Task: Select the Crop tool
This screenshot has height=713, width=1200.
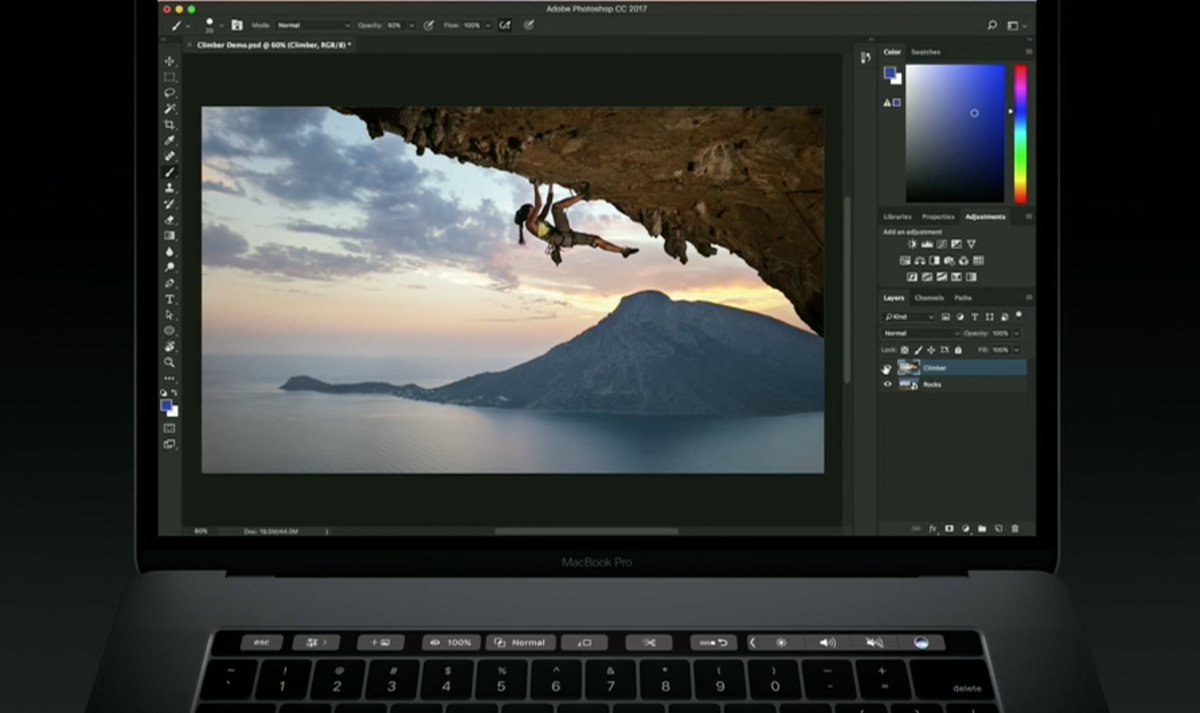Action: click(170, 124)
